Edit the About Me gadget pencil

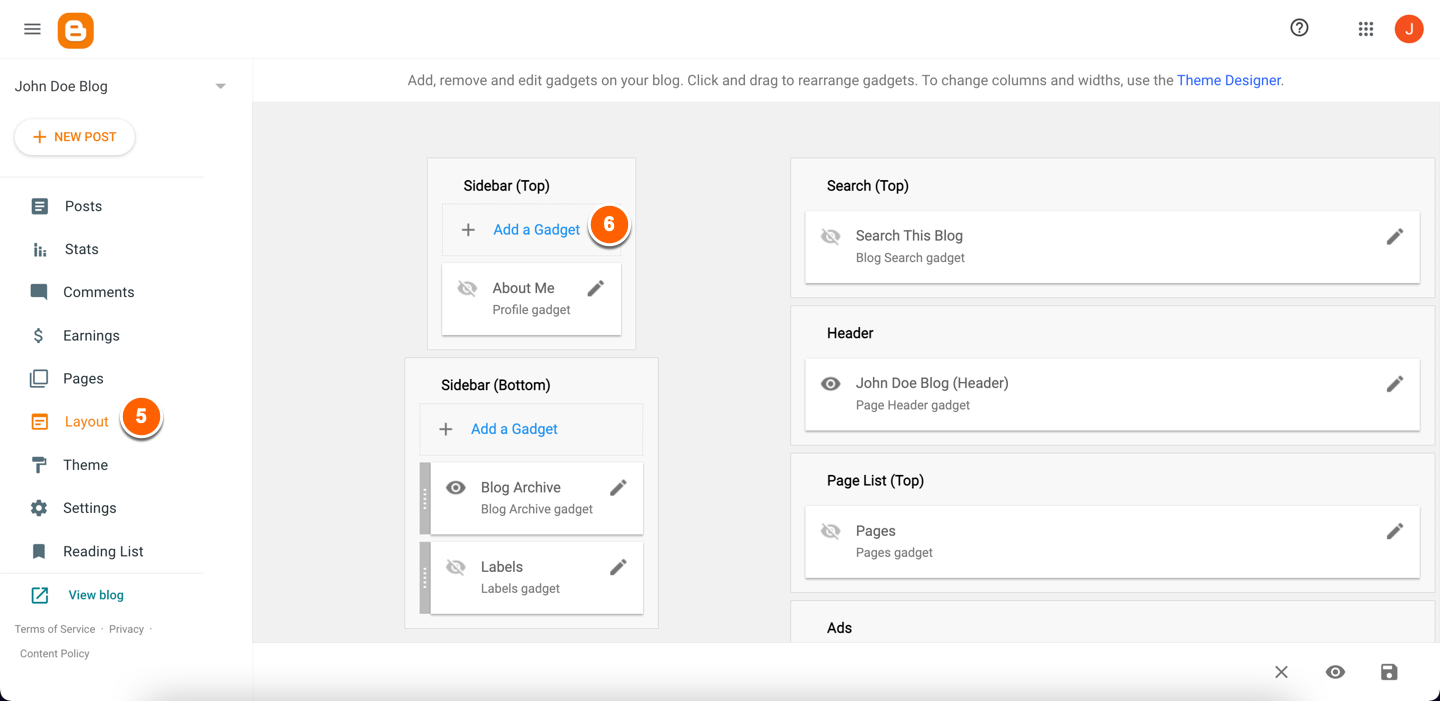coord(596,289)
